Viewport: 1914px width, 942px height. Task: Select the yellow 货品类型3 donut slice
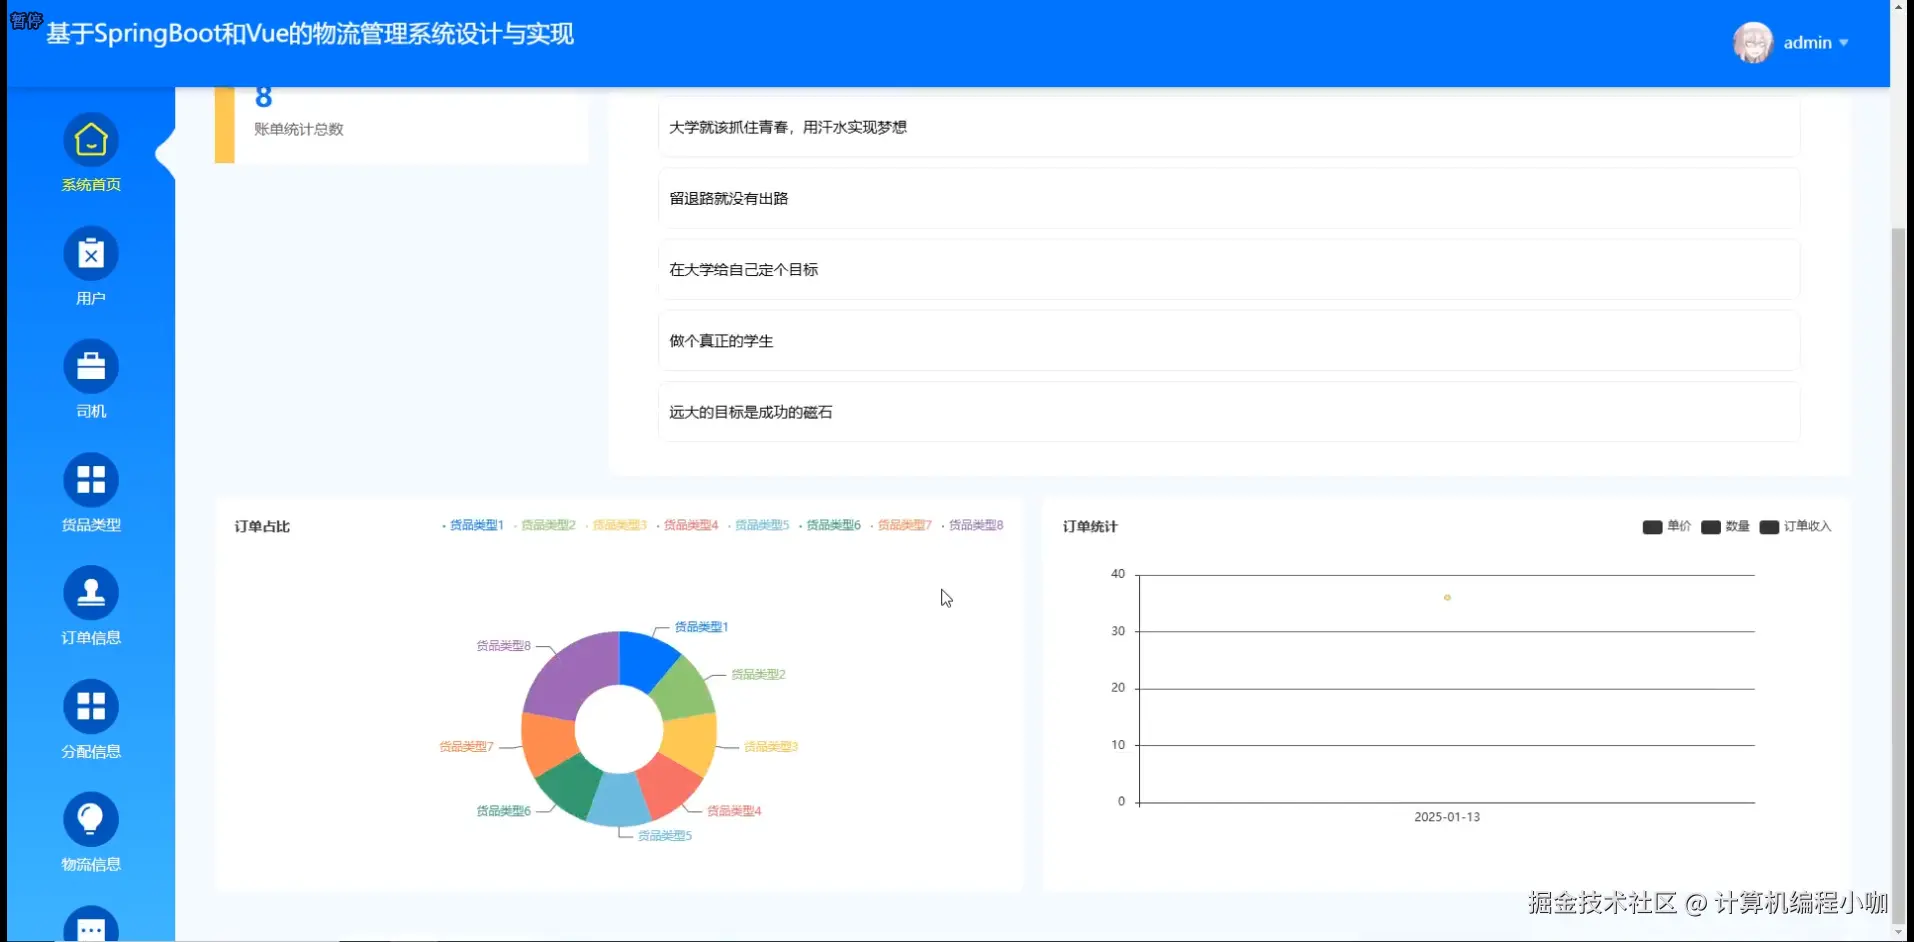coord(691,744)
